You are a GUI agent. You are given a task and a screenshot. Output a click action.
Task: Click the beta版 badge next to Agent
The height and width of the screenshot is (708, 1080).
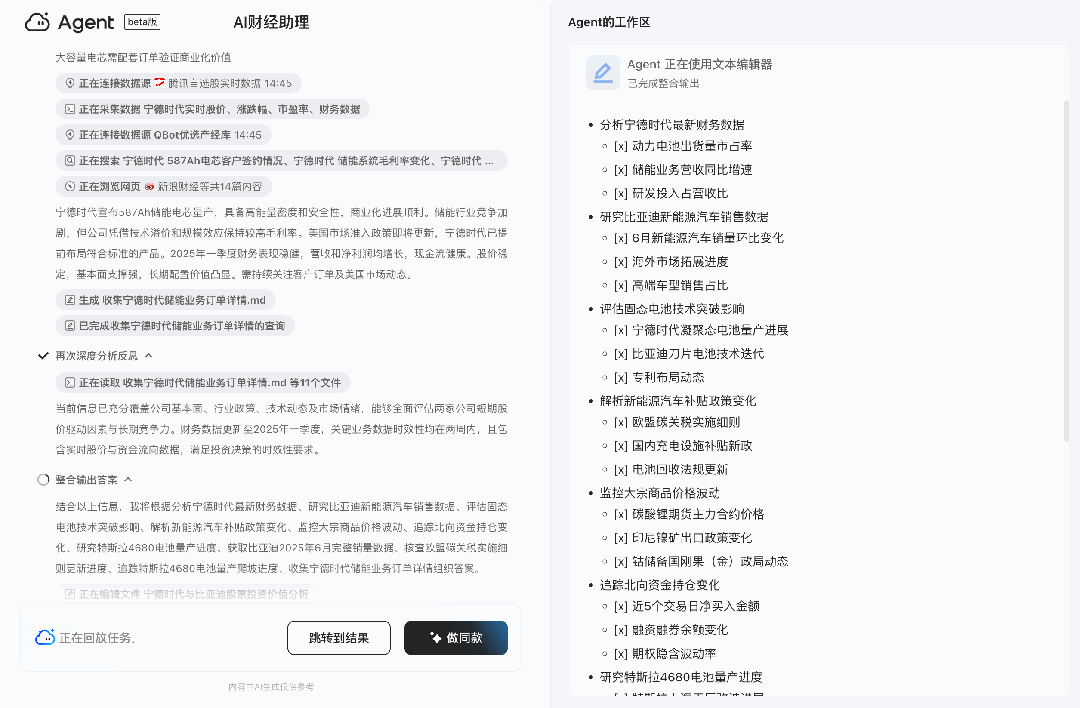click(142, 22)
